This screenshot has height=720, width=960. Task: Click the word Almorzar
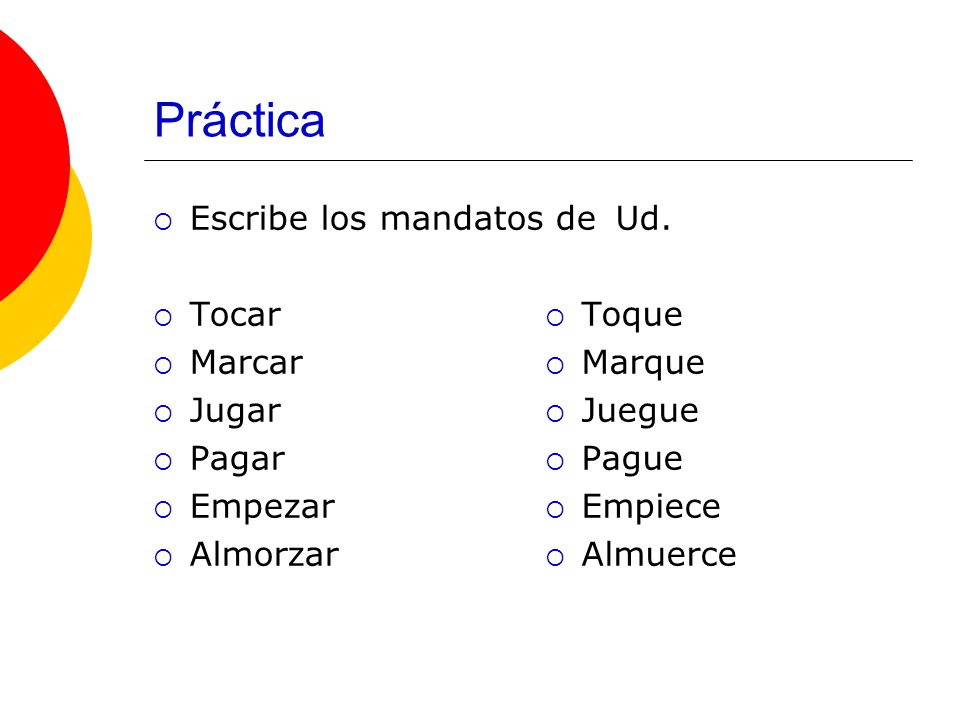[264, 555]
